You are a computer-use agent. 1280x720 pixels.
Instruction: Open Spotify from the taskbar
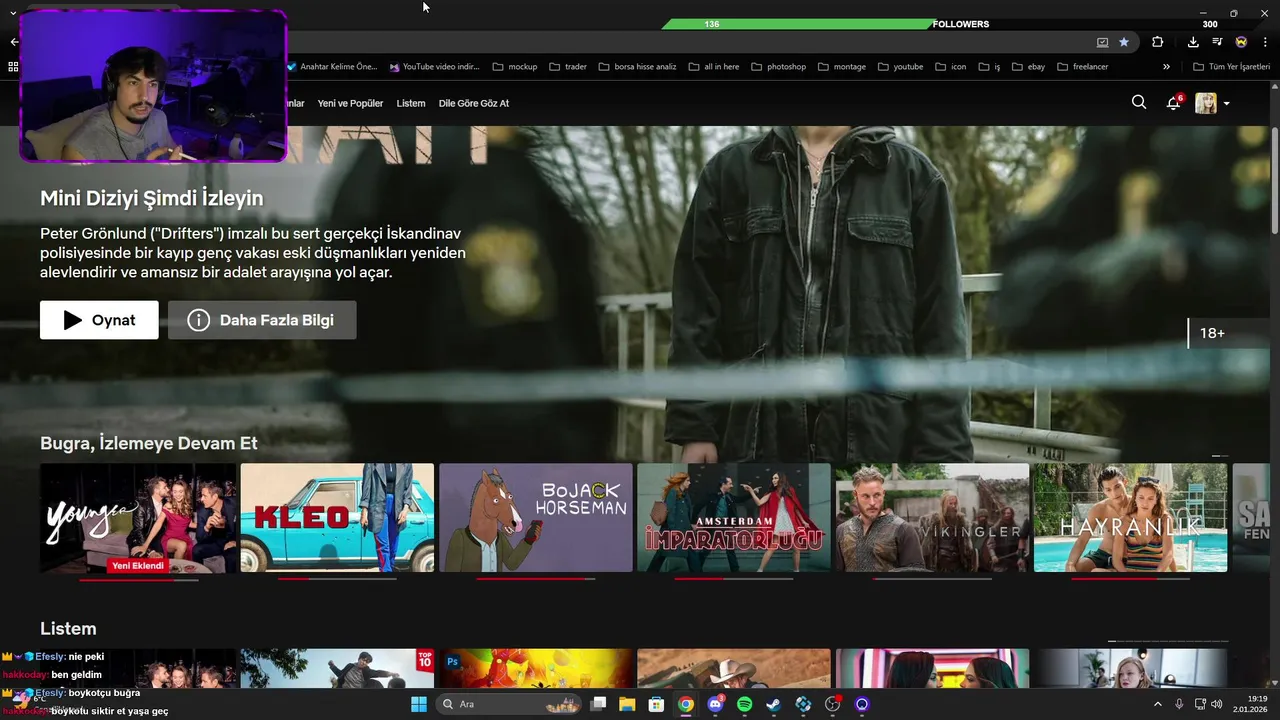744,704
